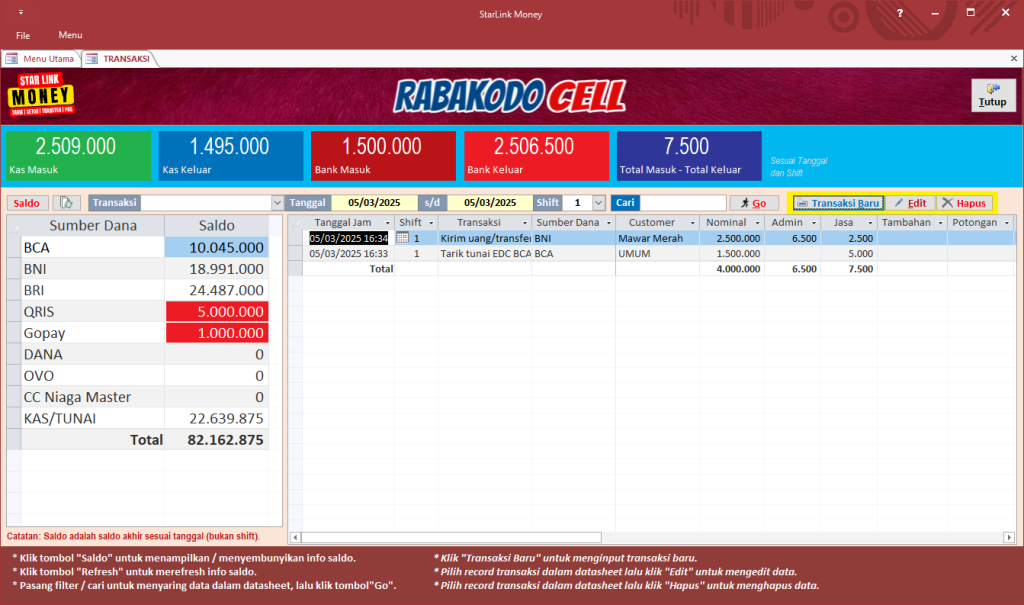Click the Kas Keluar blue summary card

(231, 155)
